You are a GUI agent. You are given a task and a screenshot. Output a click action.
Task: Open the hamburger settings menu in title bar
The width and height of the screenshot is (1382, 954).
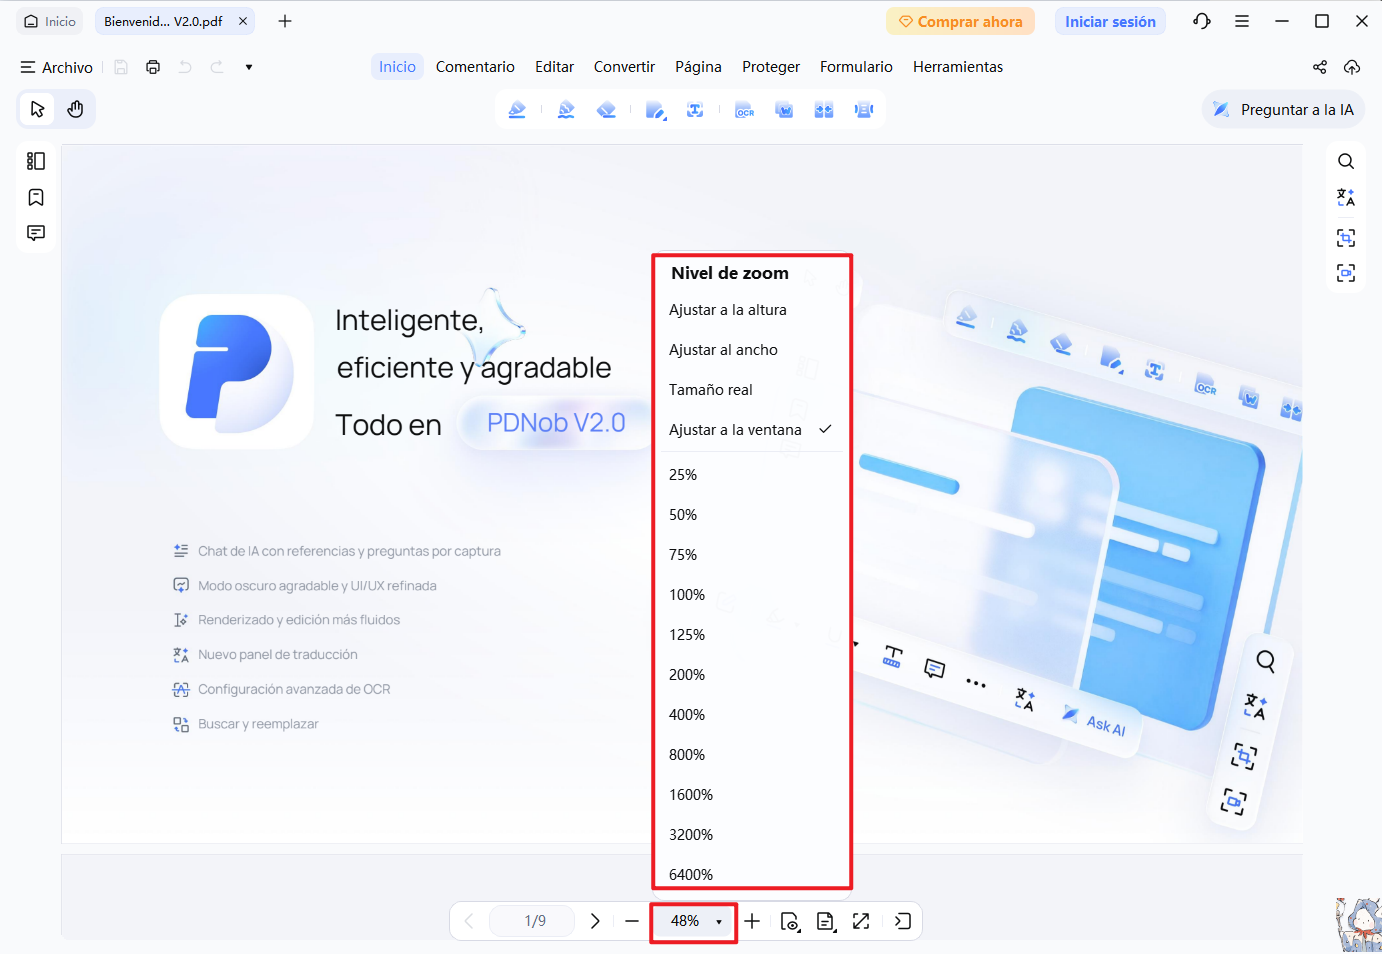point(1242,21)
